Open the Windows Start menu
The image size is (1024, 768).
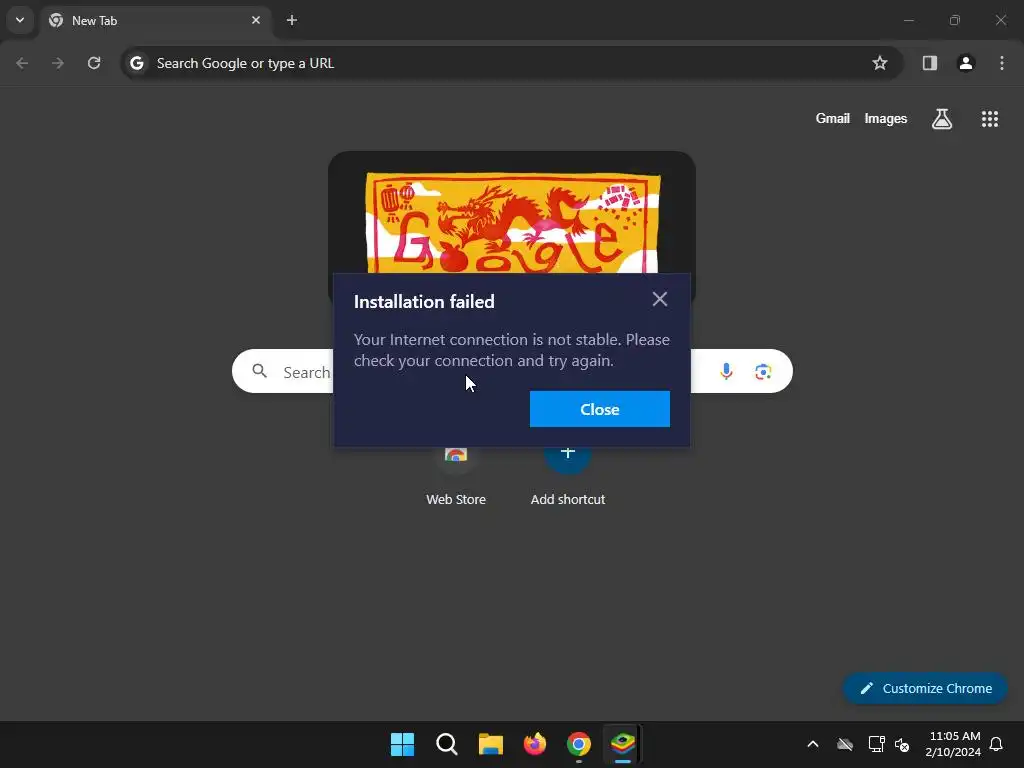[x=402, y=744]
